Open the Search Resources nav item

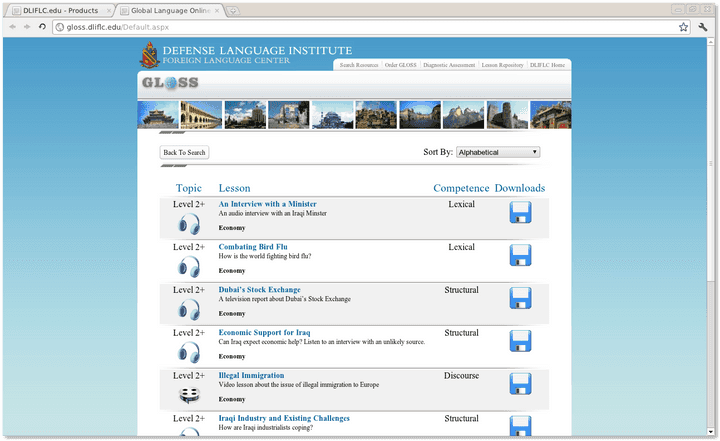pos(359,65)
